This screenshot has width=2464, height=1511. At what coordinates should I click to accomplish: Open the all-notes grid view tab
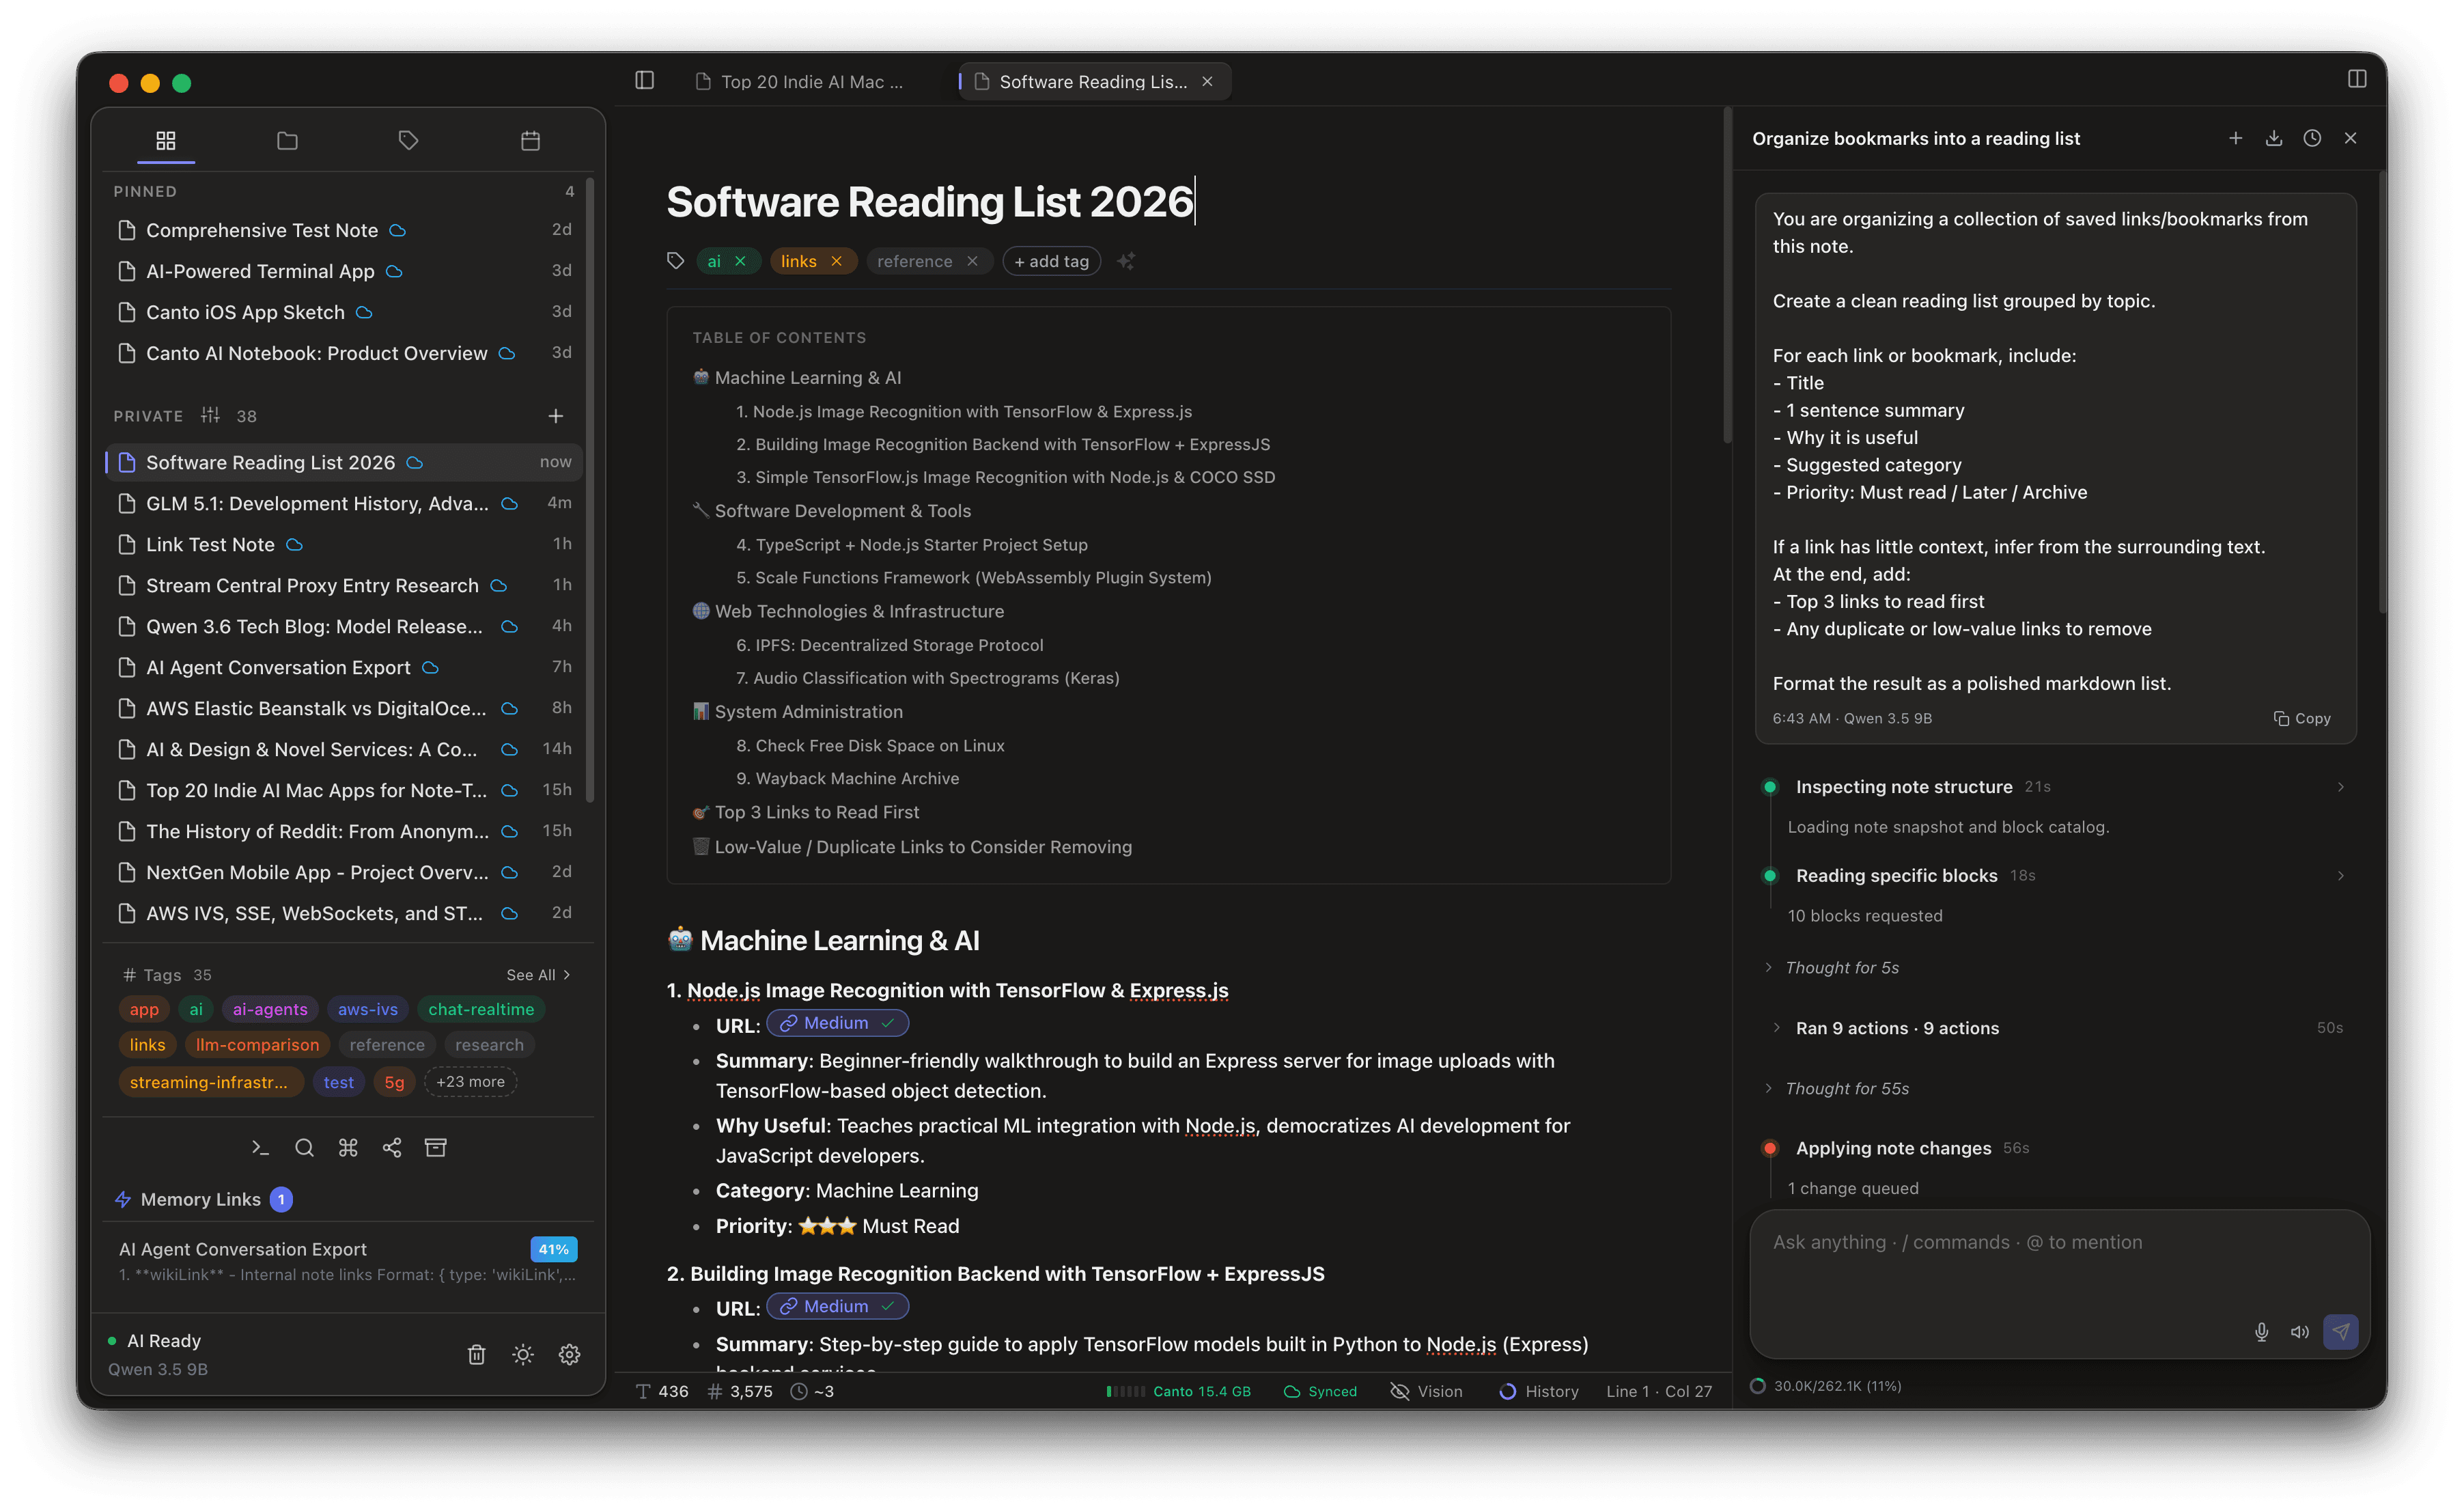tap(166, 140)
